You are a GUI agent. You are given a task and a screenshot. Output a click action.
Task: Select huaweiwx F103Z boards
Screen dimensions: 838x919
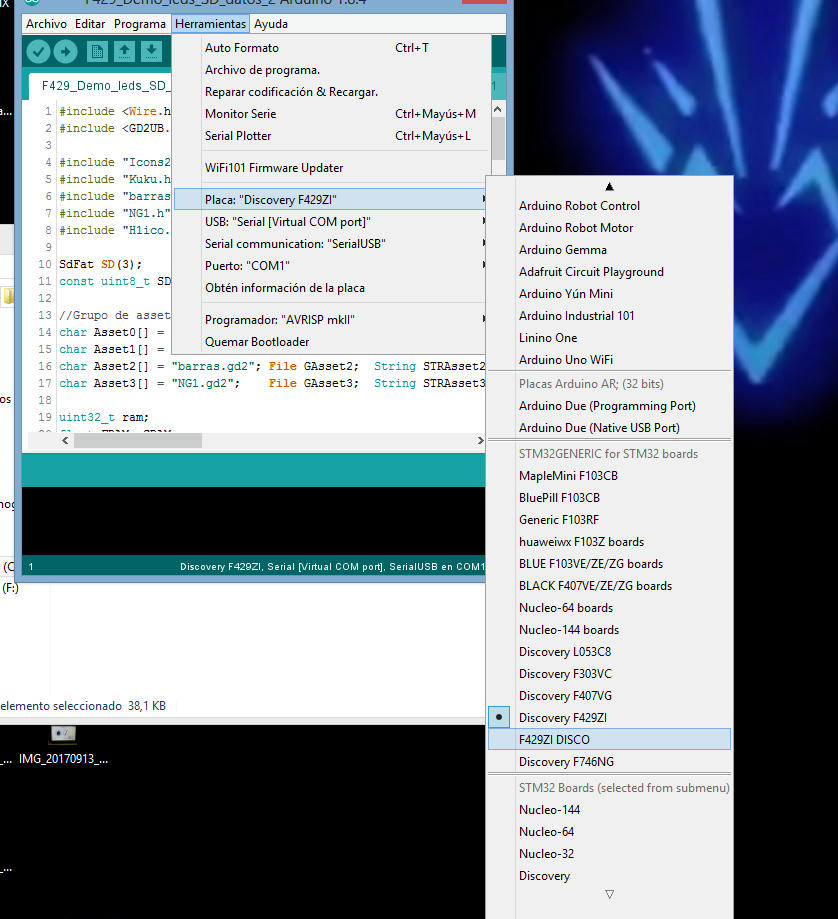tap(609, 542)
